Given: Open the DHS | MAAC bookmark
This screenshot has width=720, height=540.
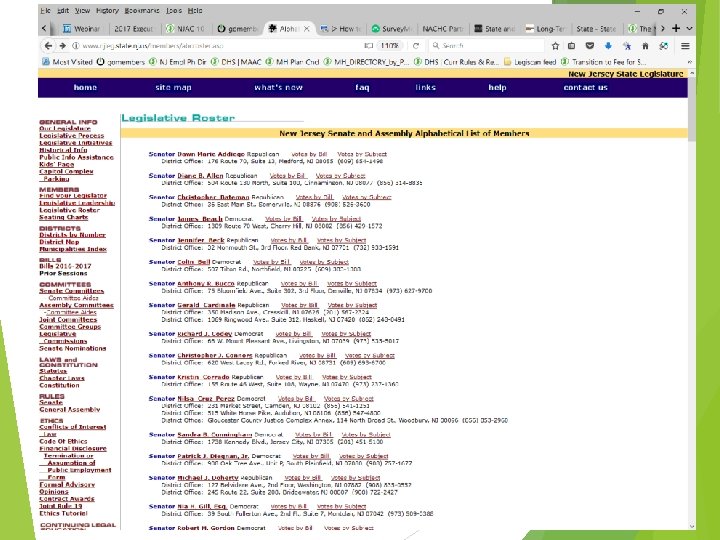Looking at the screenshot, I should (x=236, y=62).
